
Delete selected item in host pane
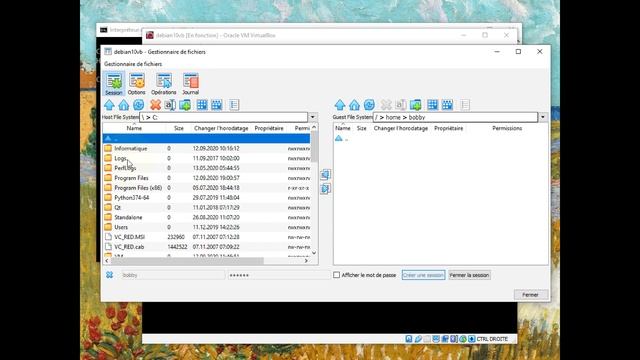click(x=155, y=105)
